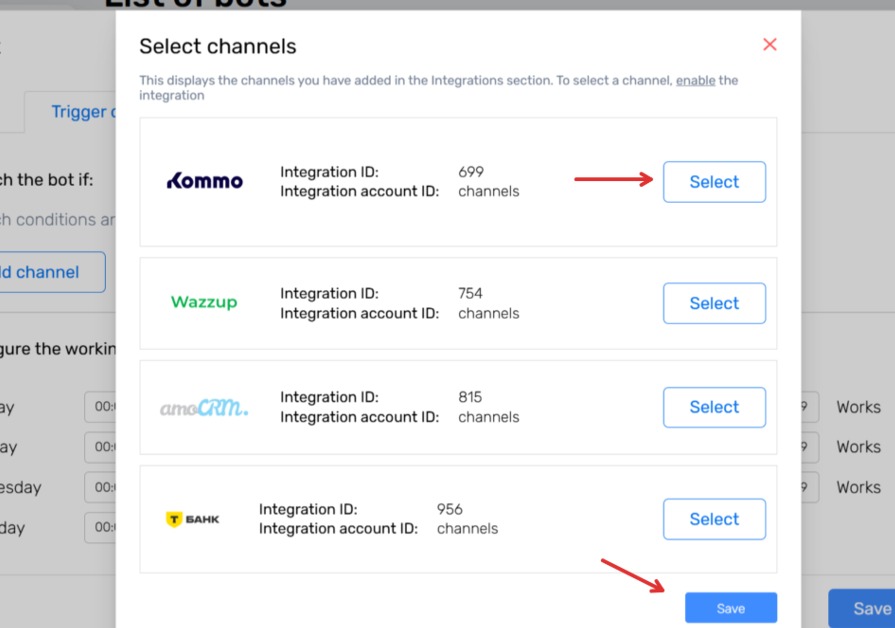Click integration ID value 699
The image size is (895, 628).
click(x=471, y=172)
